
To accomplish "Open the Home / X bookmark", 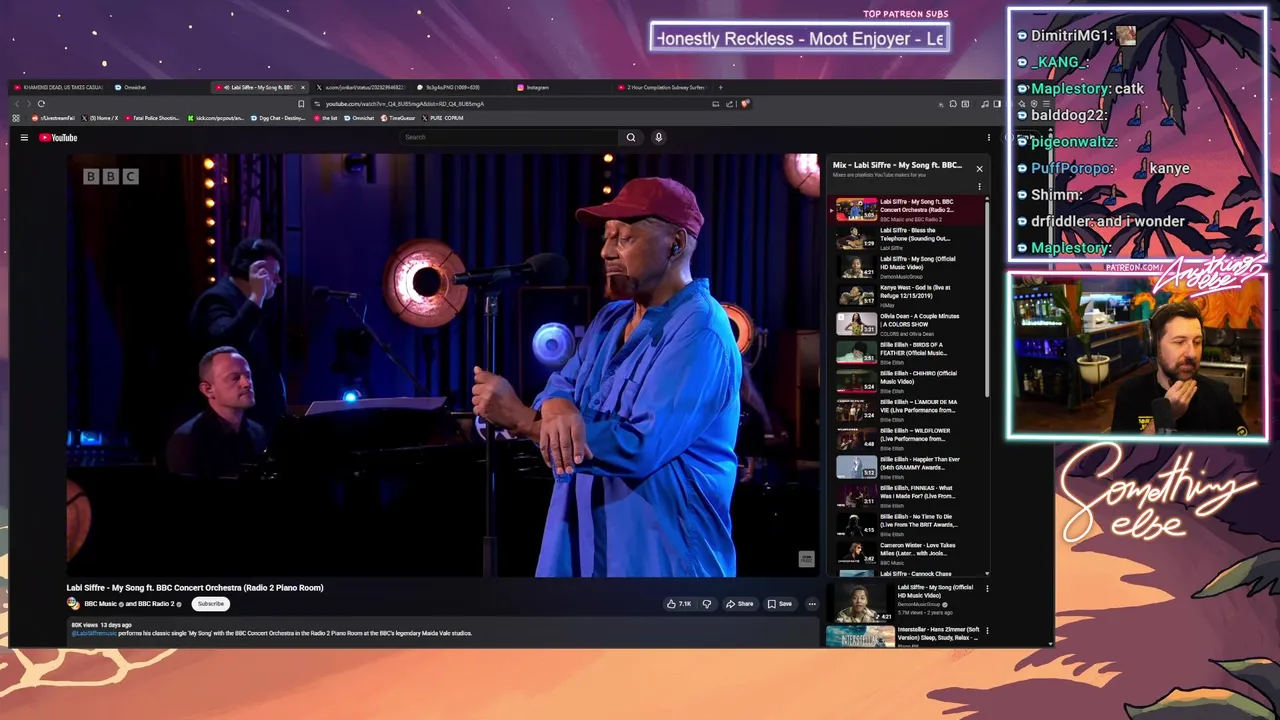I will [101, 118].
